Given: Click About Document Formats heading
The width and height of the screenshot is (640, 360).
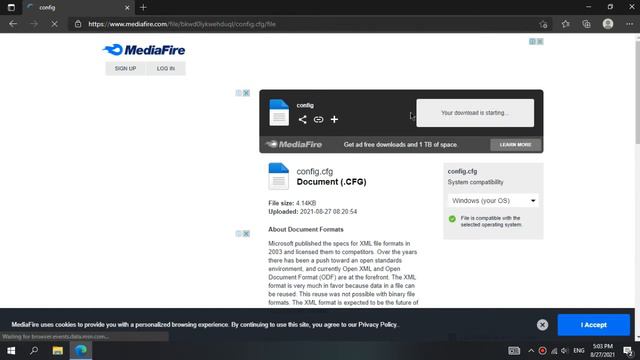Looking at the screenshot, I should click(x=306, y=229).
